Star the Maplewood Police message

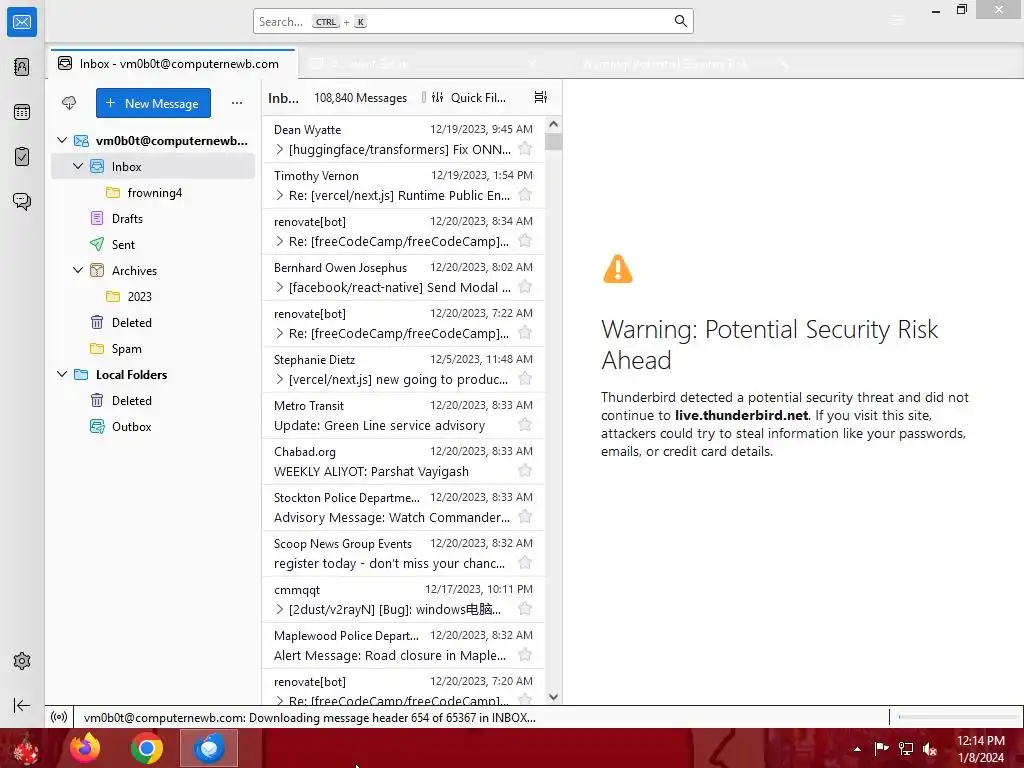[x=524, y=654]
